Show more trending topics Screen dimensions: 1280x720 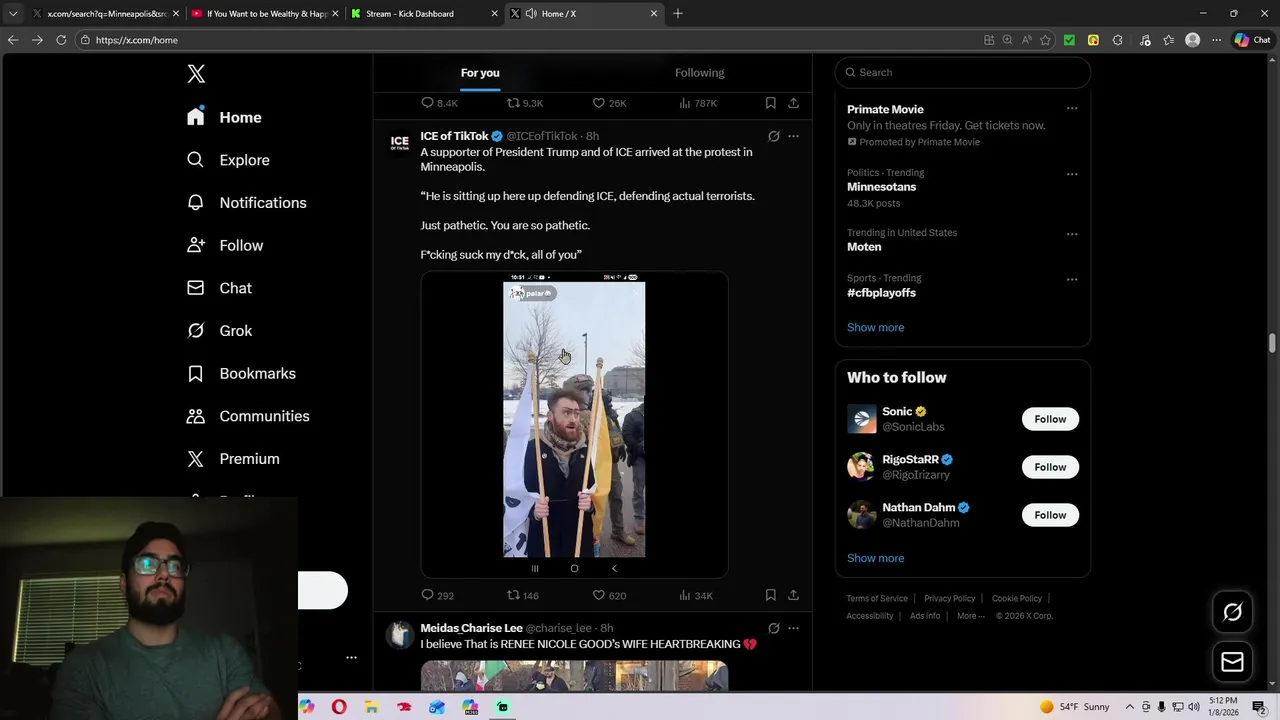(875, 327)
